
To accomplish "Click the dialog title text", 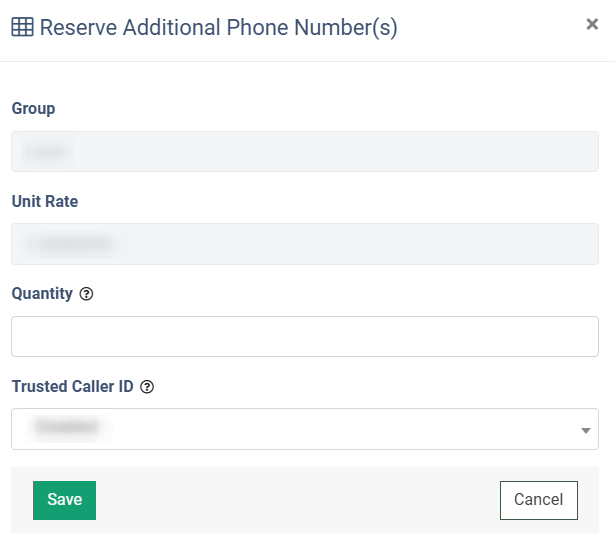I will pyautogui.click(x=218, y=28).
